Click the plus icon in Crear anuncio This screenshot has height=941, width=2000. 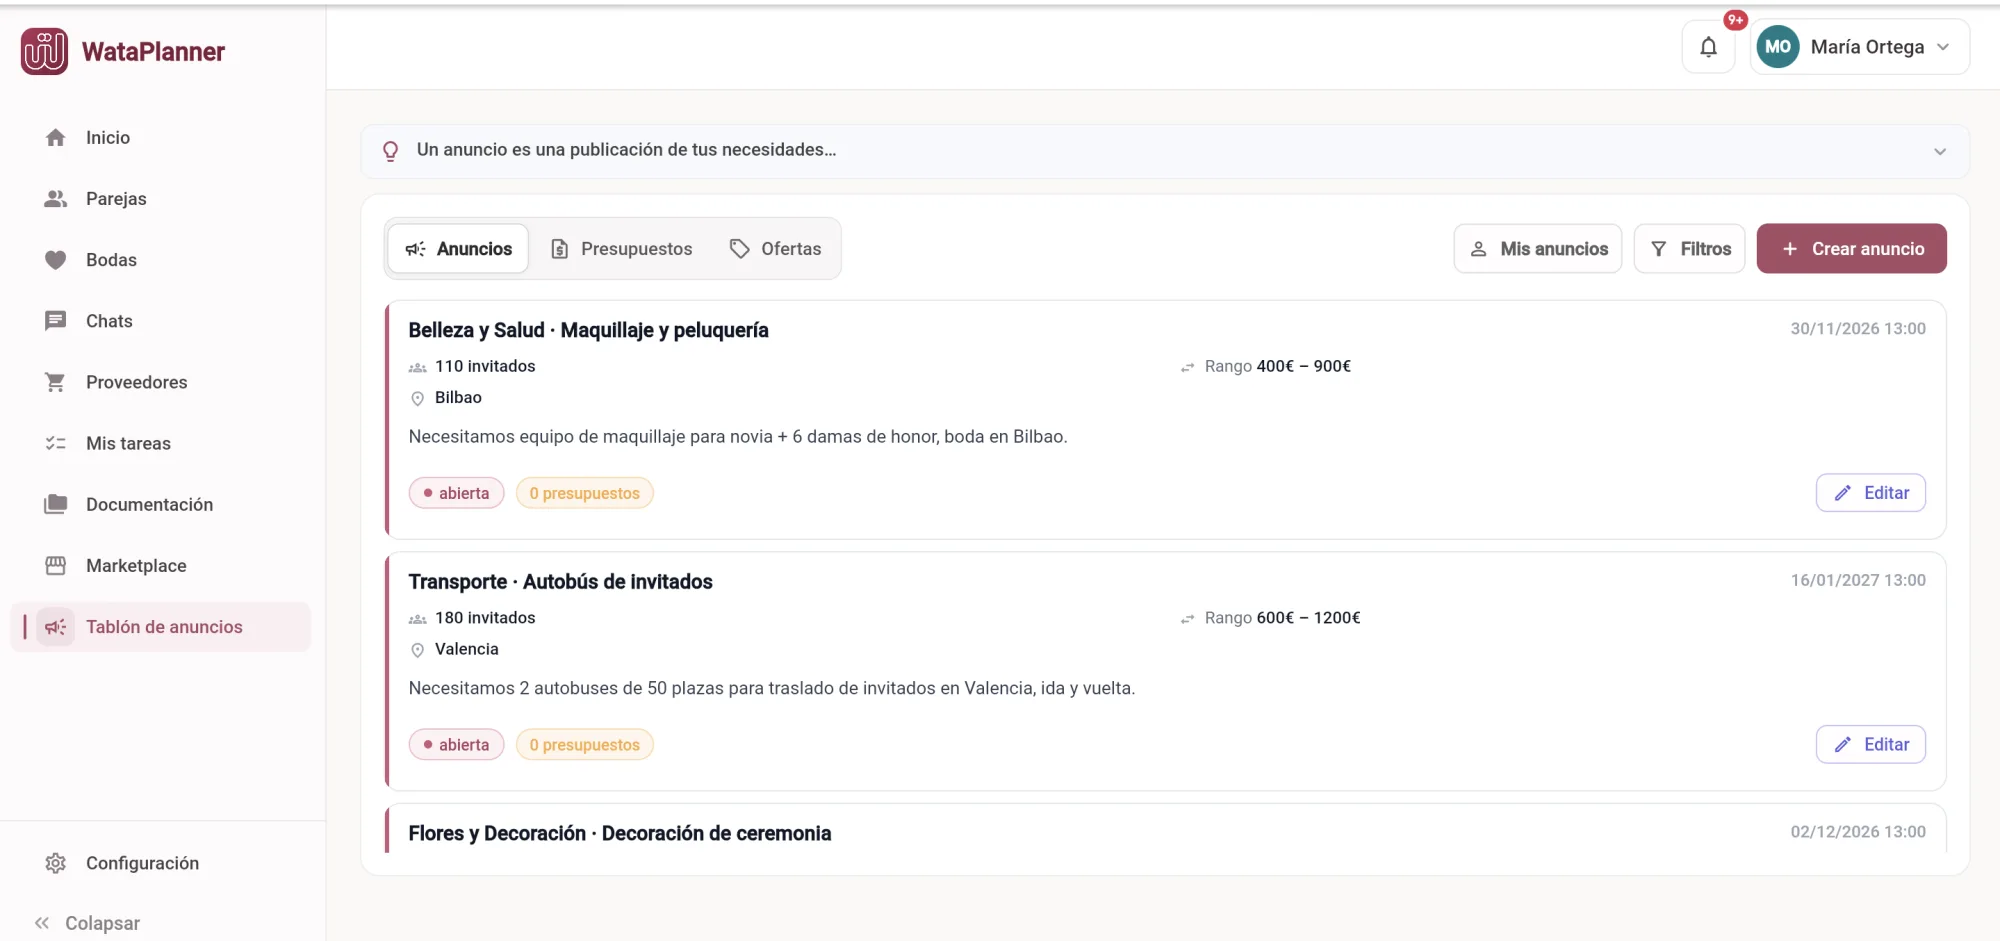(x=1790, y=249)
